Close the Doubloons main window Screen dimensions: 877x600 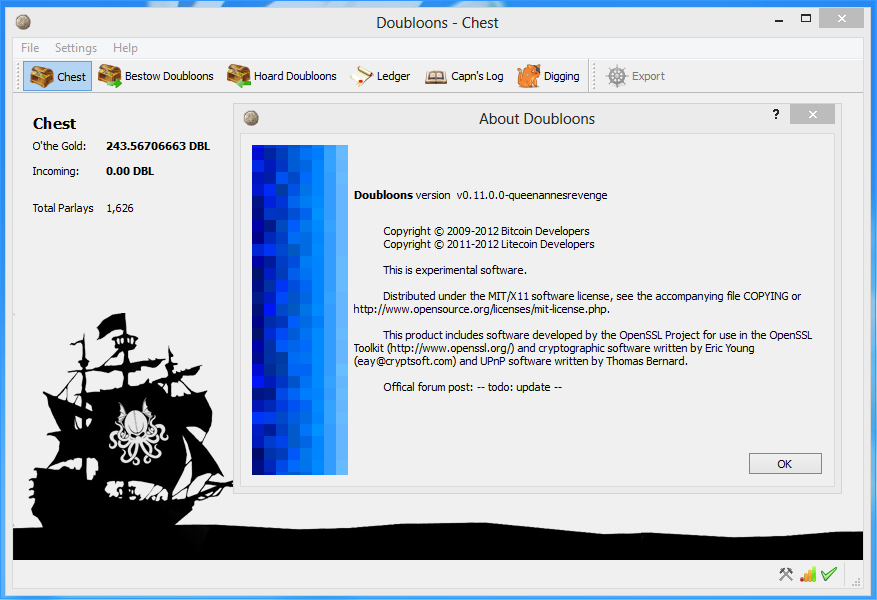[842, 18]
